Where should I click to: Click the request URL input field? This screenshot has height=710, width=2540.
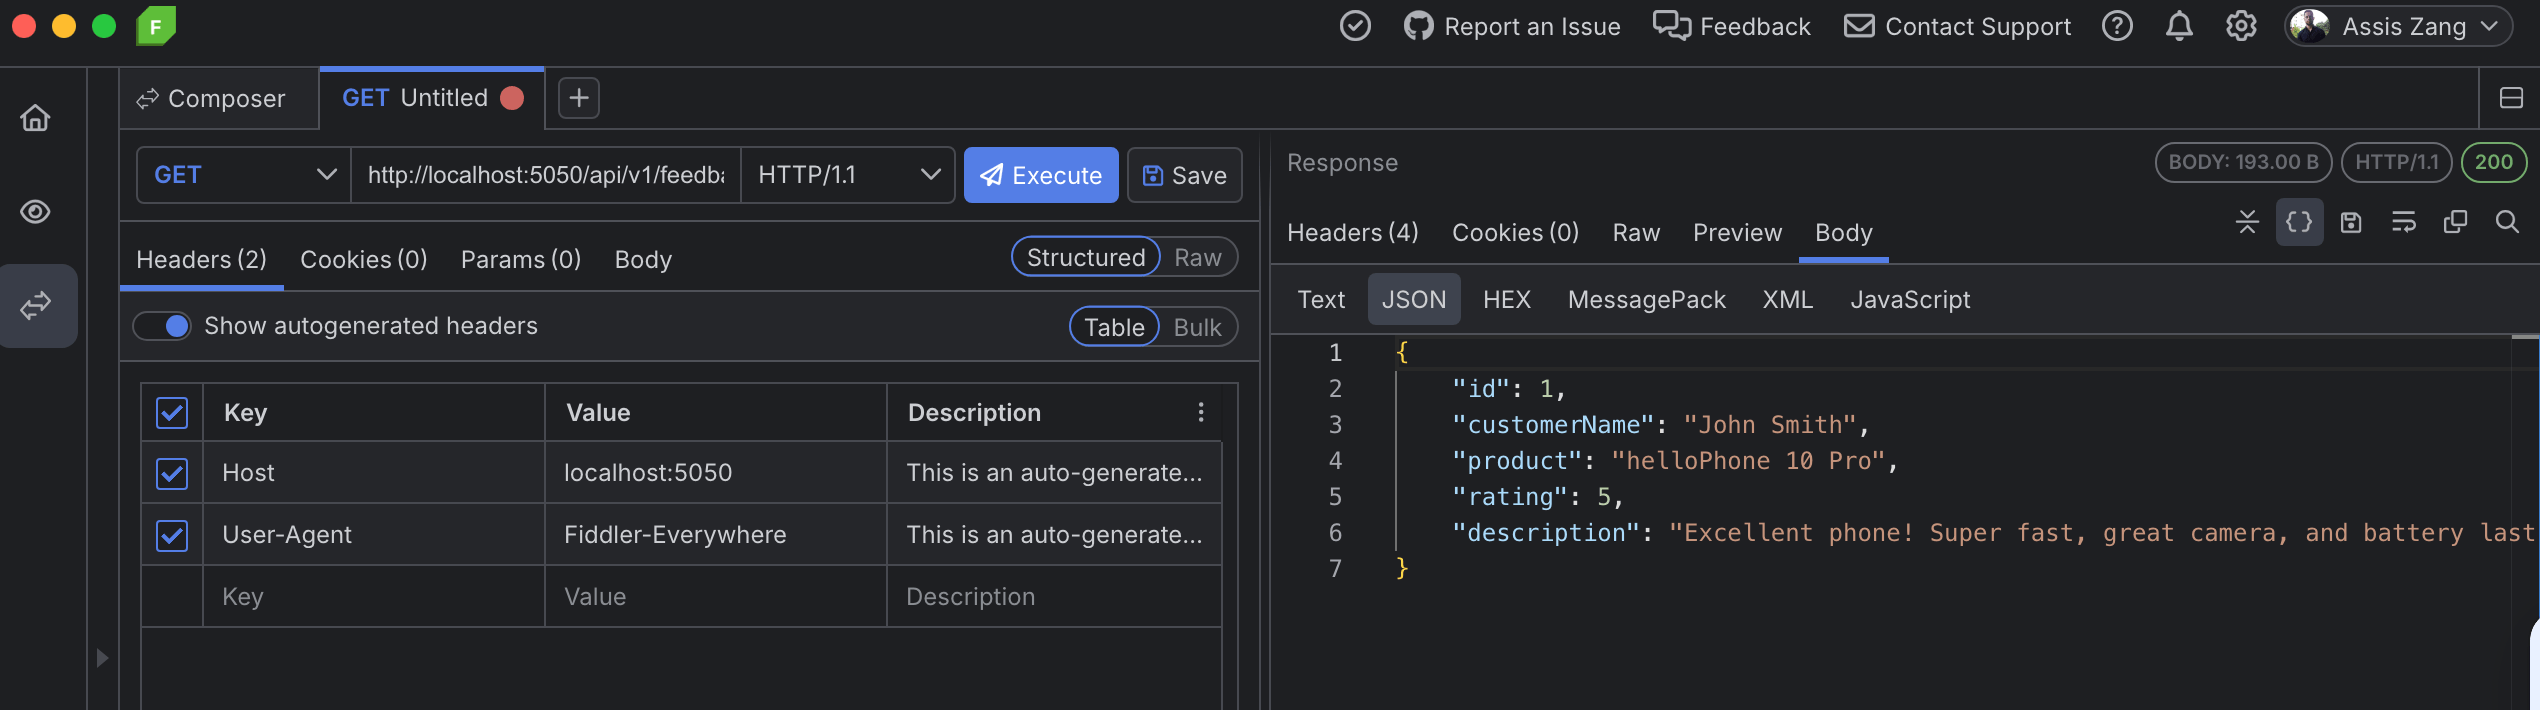[545, 175]
